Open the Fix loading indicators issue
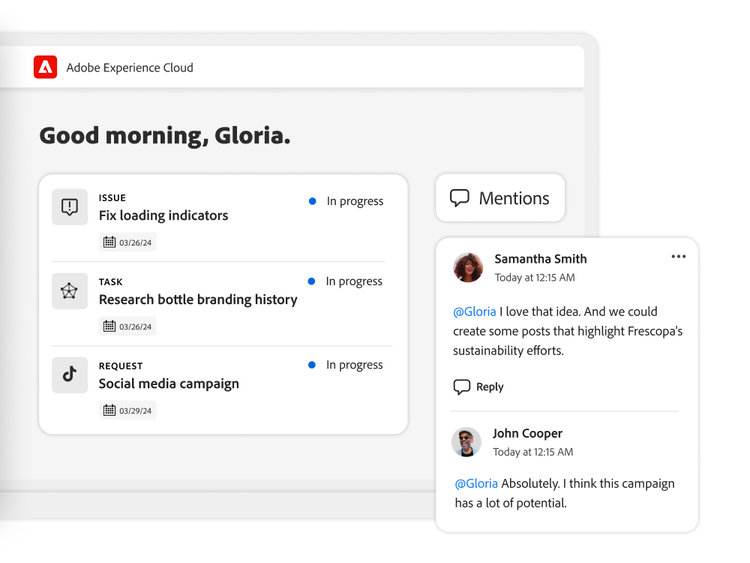 click(163, 215)
